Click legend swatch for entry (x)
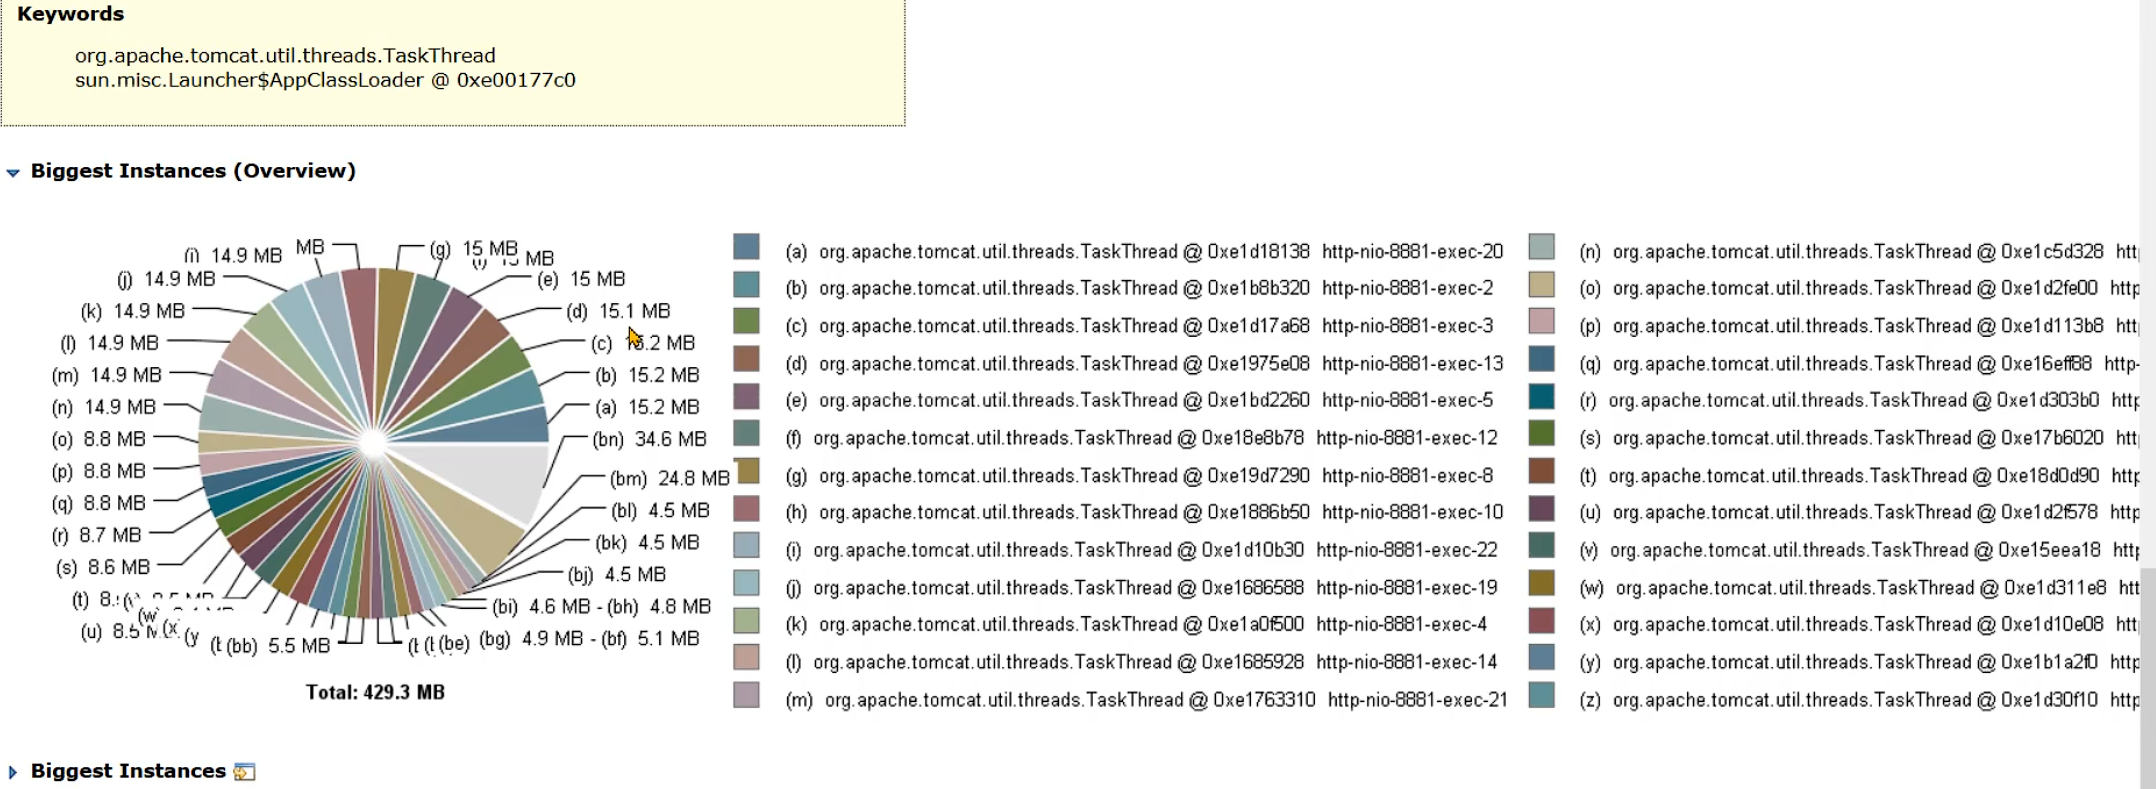This screenshot has width=2156, height=789. [1542, 621]
